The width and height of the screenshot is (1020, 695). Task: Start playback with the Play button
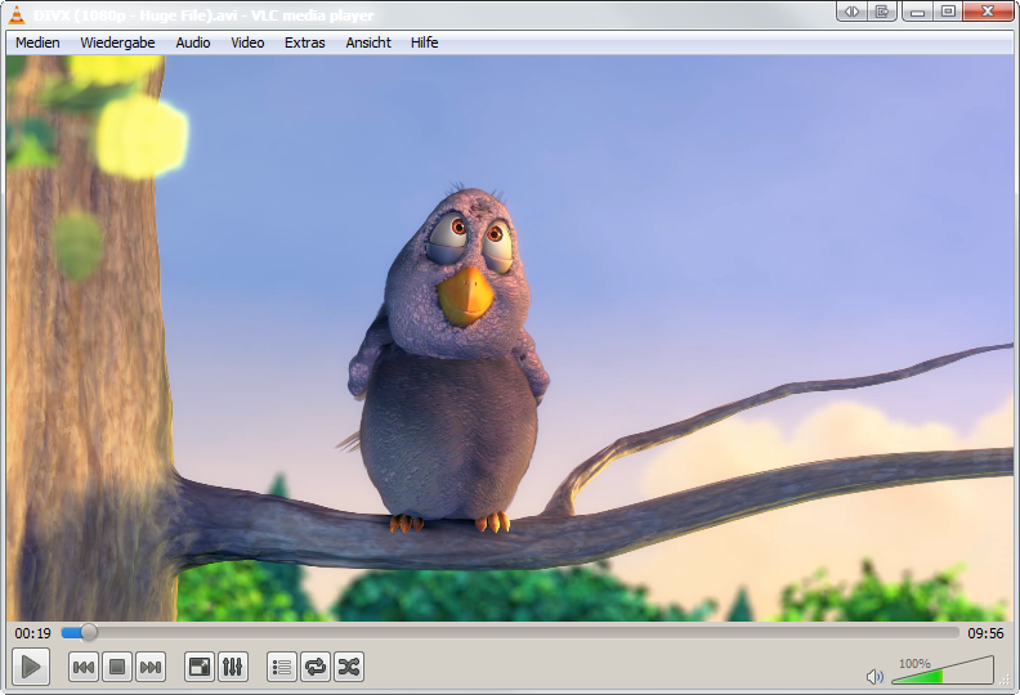coord(31,666)
